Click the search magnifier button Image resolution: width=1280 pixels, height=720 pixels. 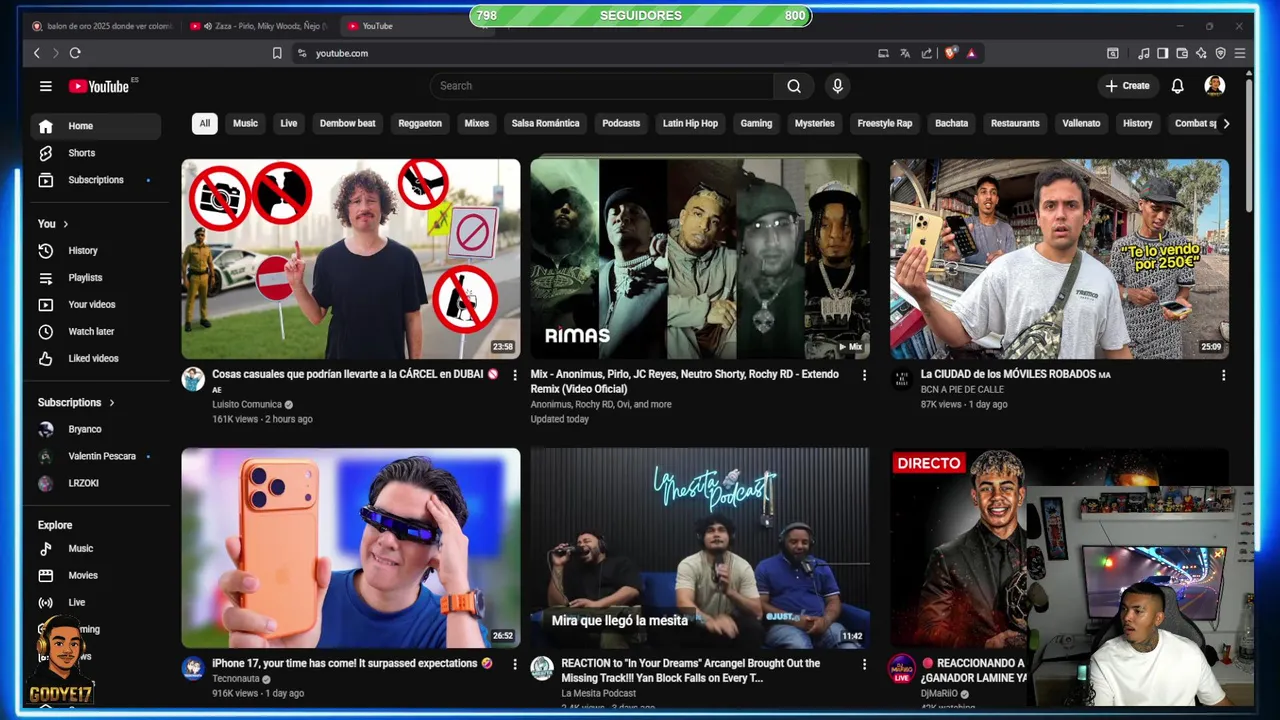(x=794, y=86)
